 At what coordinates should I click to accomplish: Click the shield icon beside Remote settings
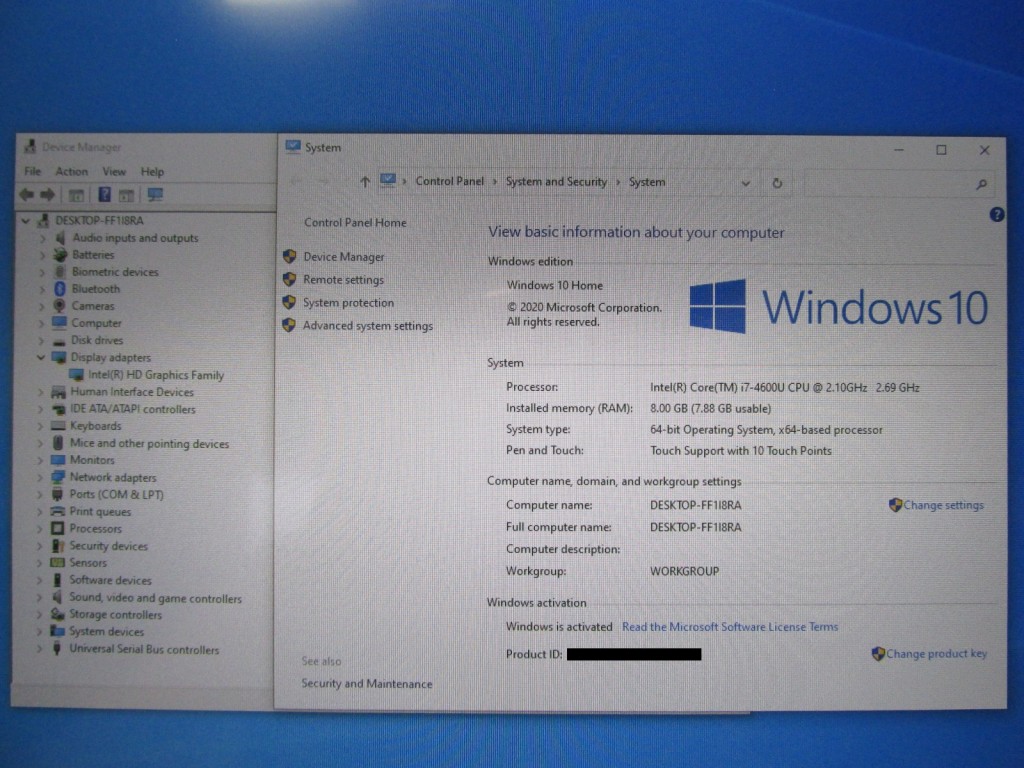point(289,280)
